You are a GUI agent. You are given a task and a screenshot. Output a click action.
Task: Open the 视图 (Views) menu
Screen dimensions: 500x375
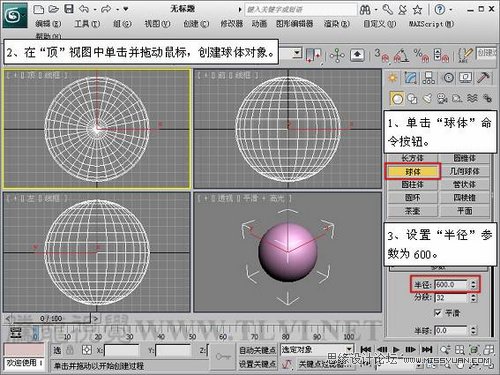(157, 24)
